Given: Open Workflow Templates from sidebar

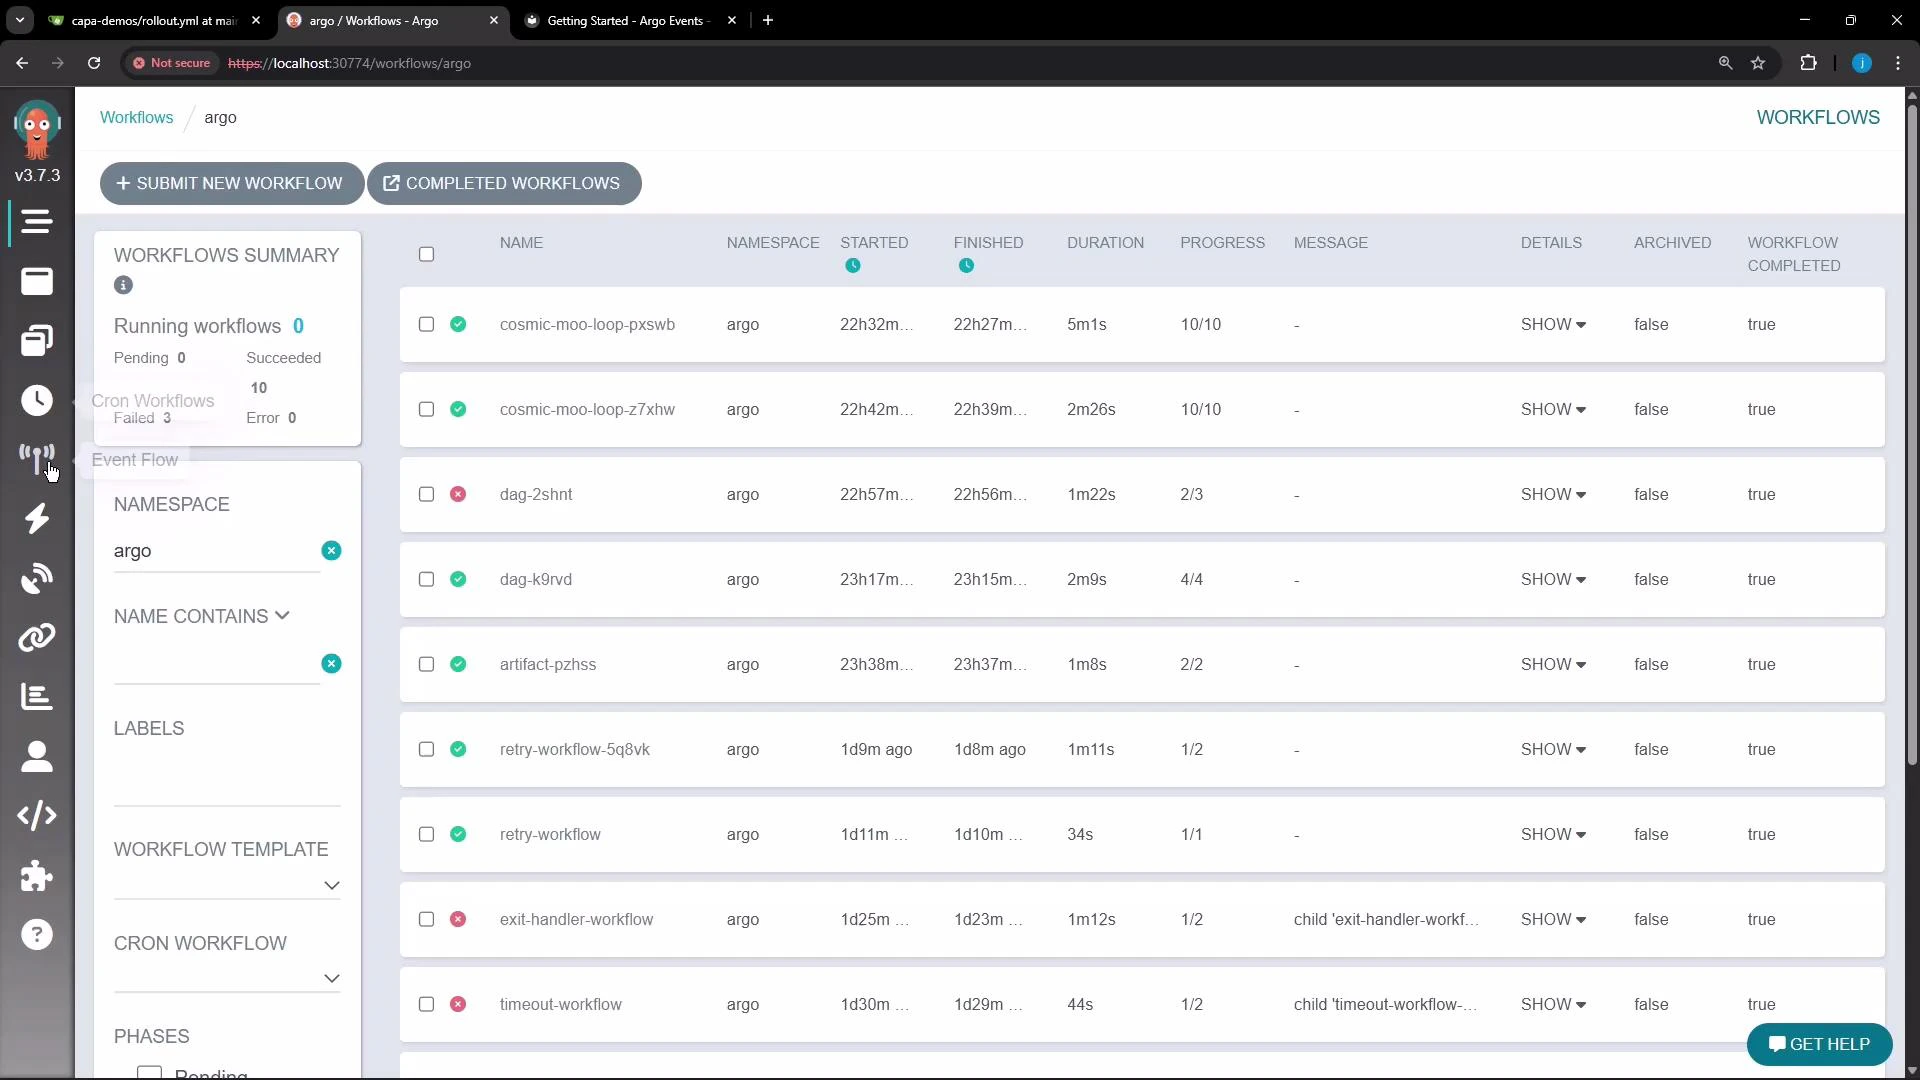Looking at the screenshot, I should click(37, 340).
